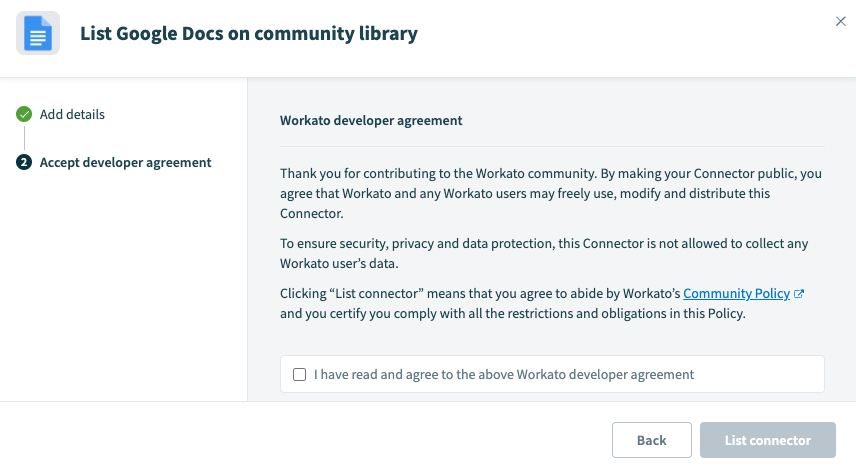Click the green Add details checkmark icon
This screenshot has width=856, height=469.
tap(24, 114)
